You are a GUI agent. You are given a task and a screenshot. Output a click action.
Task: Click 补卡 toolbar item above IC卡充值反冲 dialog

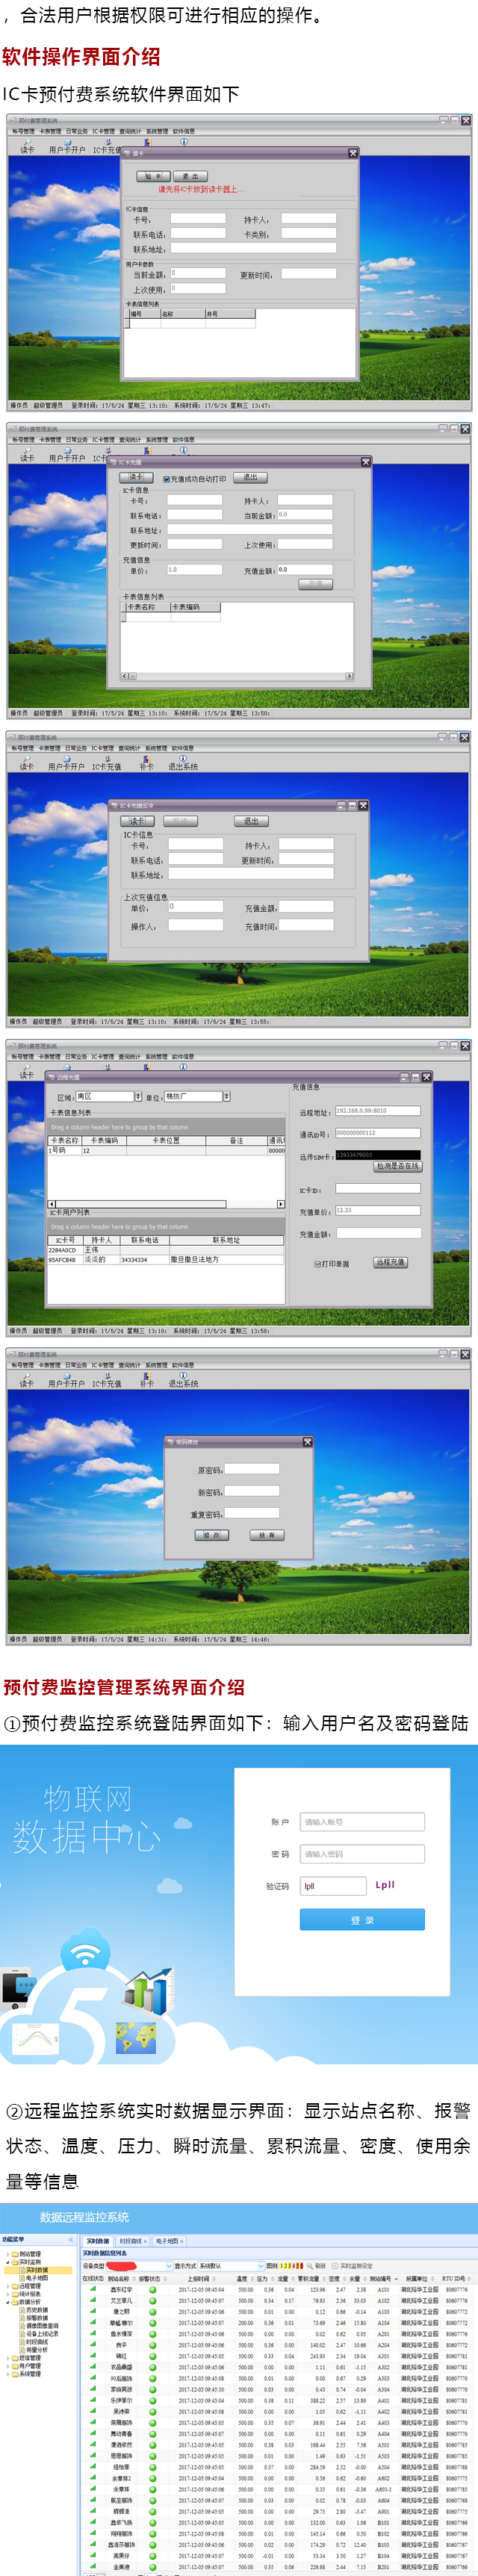147,764
